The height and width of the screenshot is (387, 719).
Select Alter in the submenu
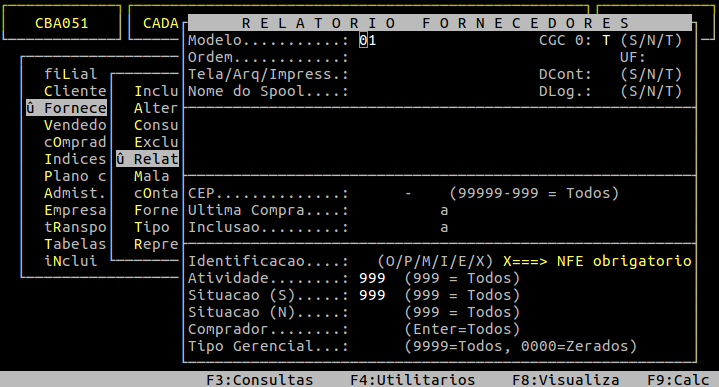click(x=156, y=108)
